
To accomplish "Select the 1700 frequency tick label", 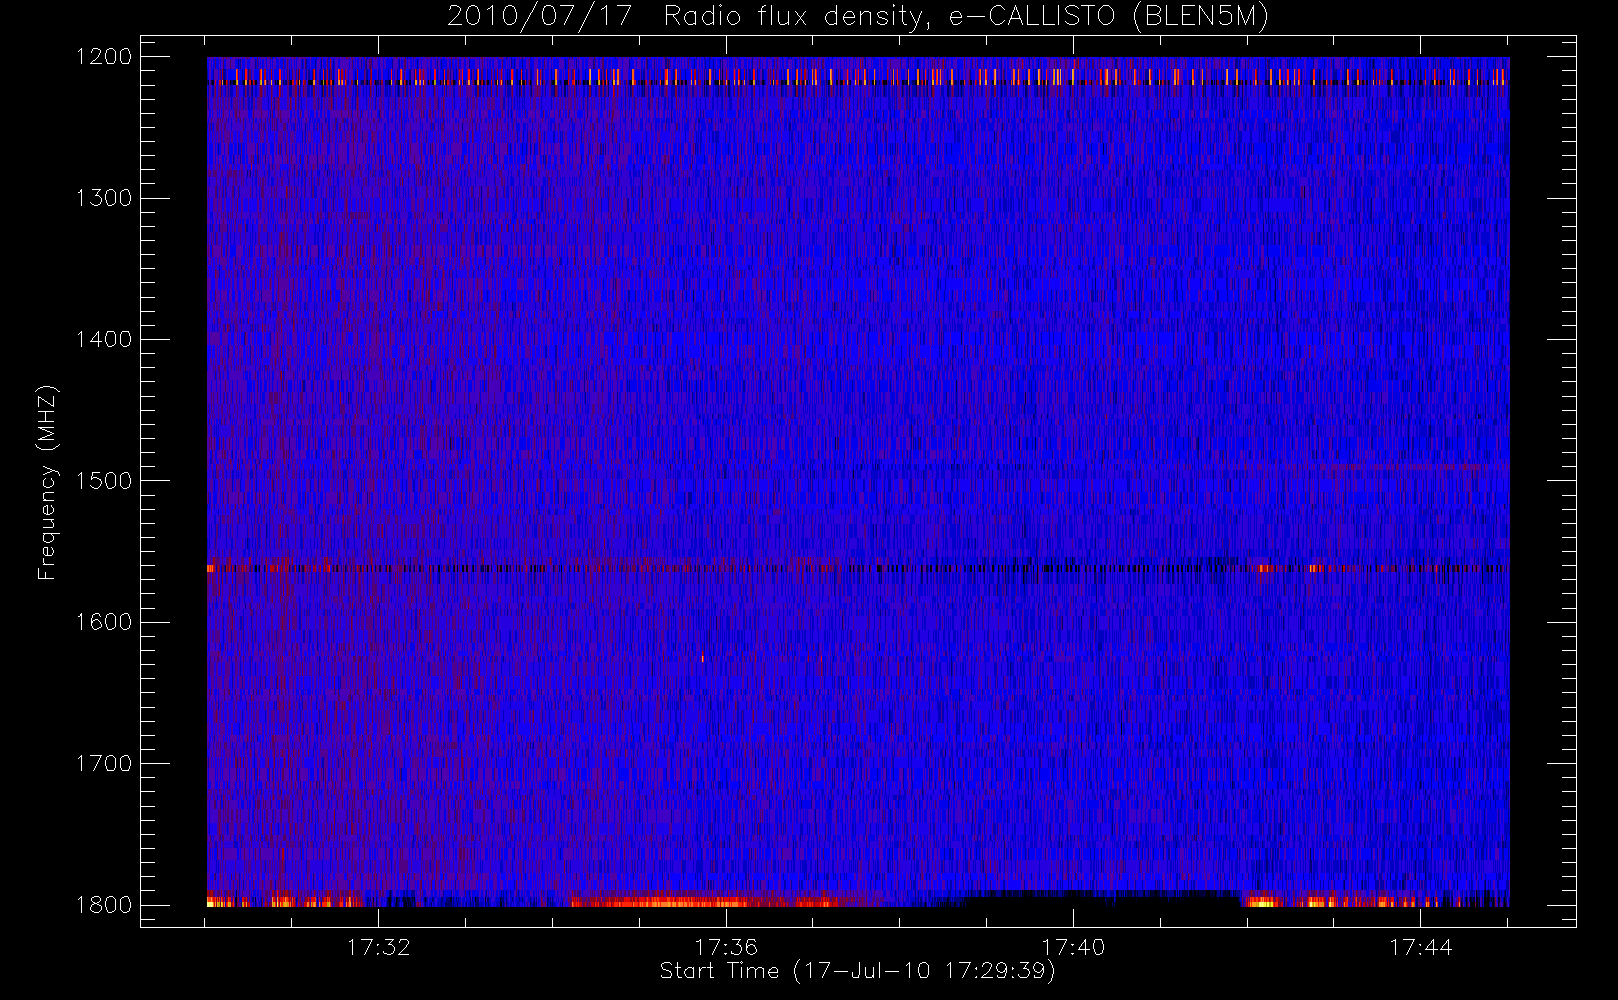I will pyautogui.click(x=105, y=764).
